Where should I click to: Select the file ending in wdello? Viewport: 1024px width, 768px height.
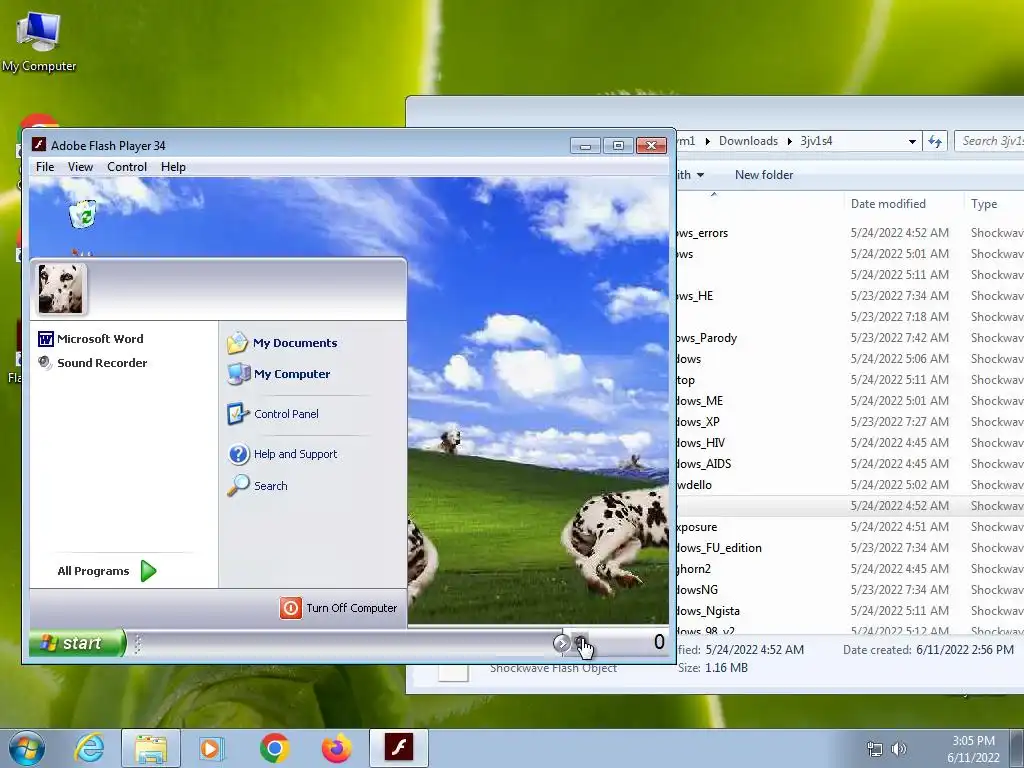pos(694,485)
